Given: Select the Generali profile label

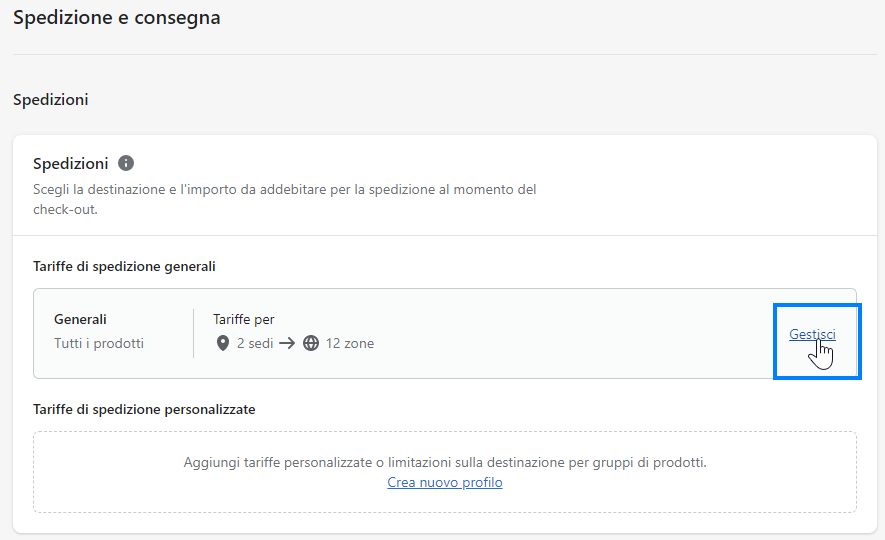Looking at the screenshot, I should 80,319.
